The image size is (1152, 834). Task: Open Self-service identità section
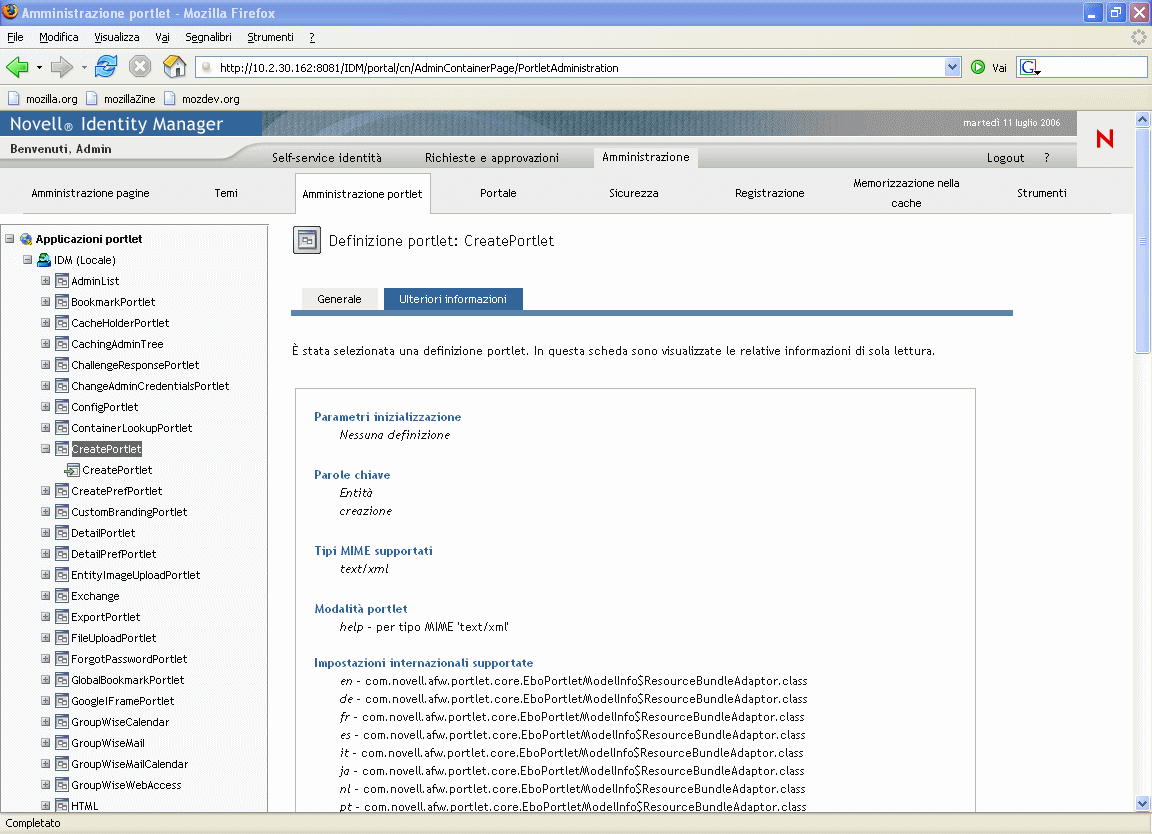click(x=327, y=158)
